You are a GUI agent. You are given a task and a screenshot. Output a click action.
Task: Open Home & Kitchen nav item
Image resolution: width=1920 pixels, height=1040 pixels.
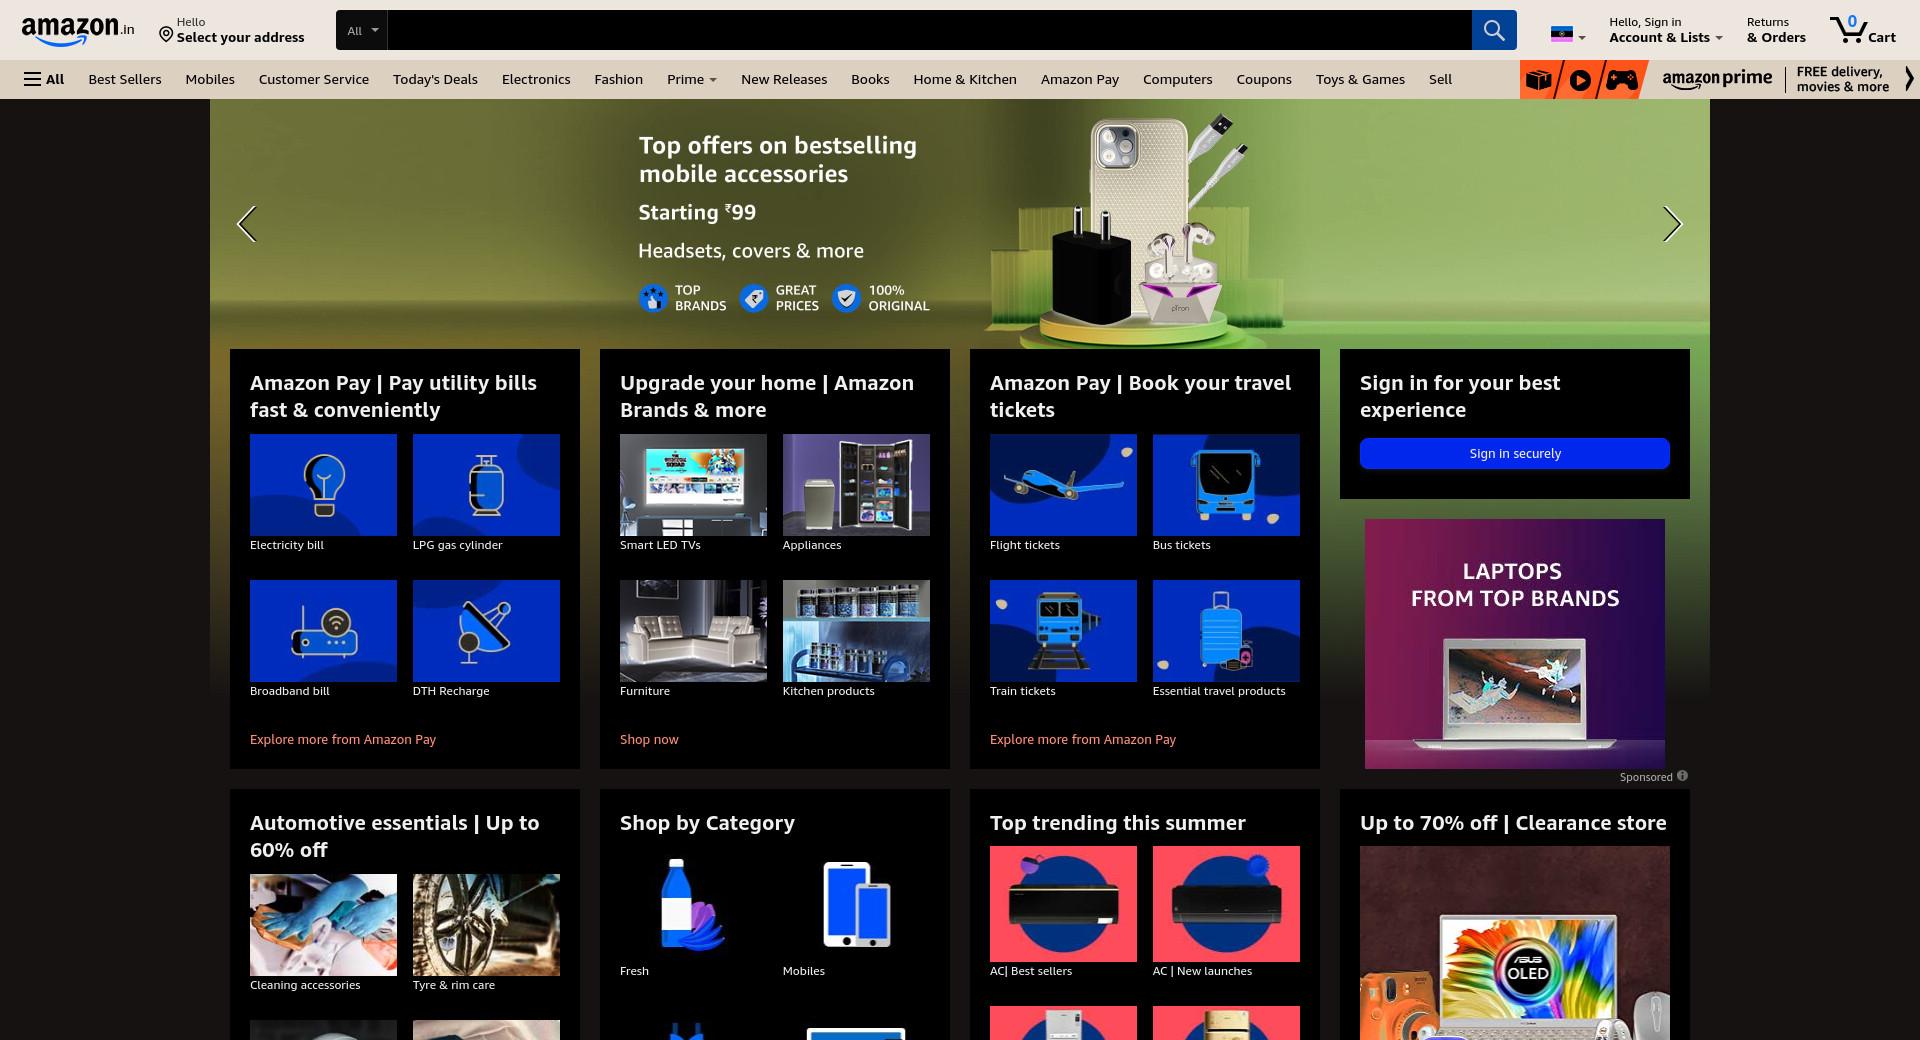click(x=965, y=79)
